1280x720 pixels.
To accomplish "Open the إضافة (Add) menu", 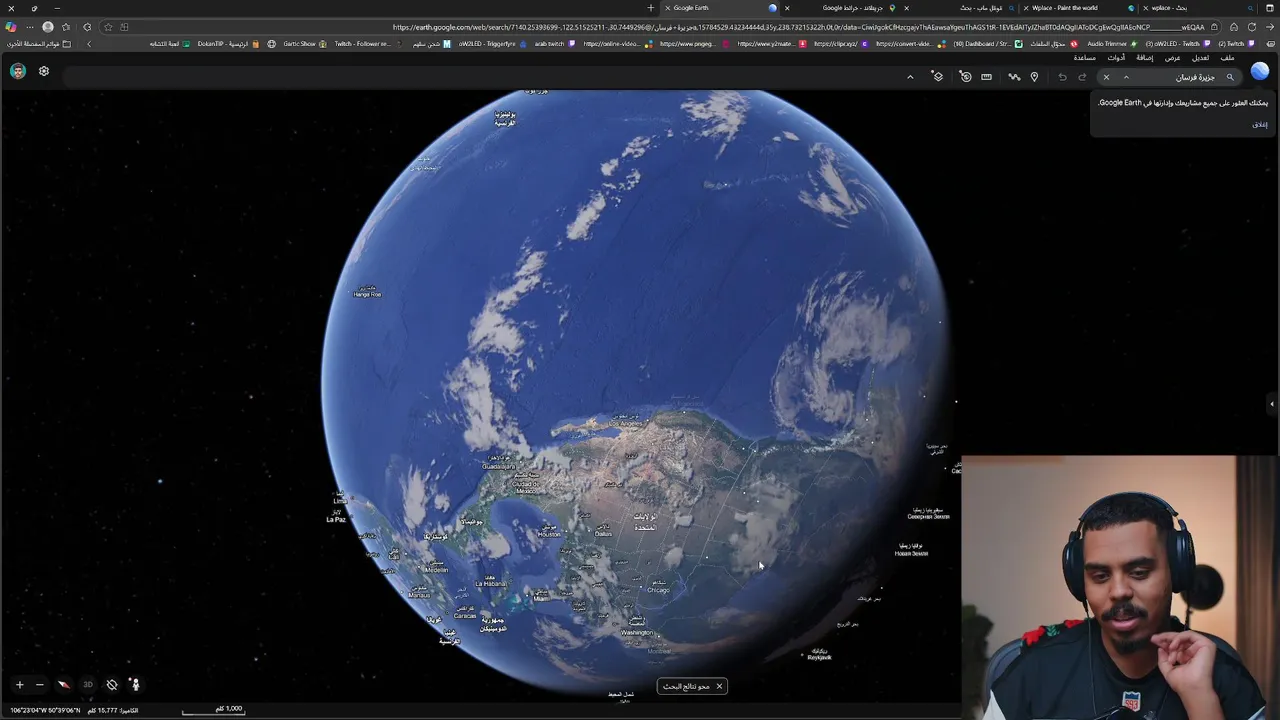I will (1145, 58).
